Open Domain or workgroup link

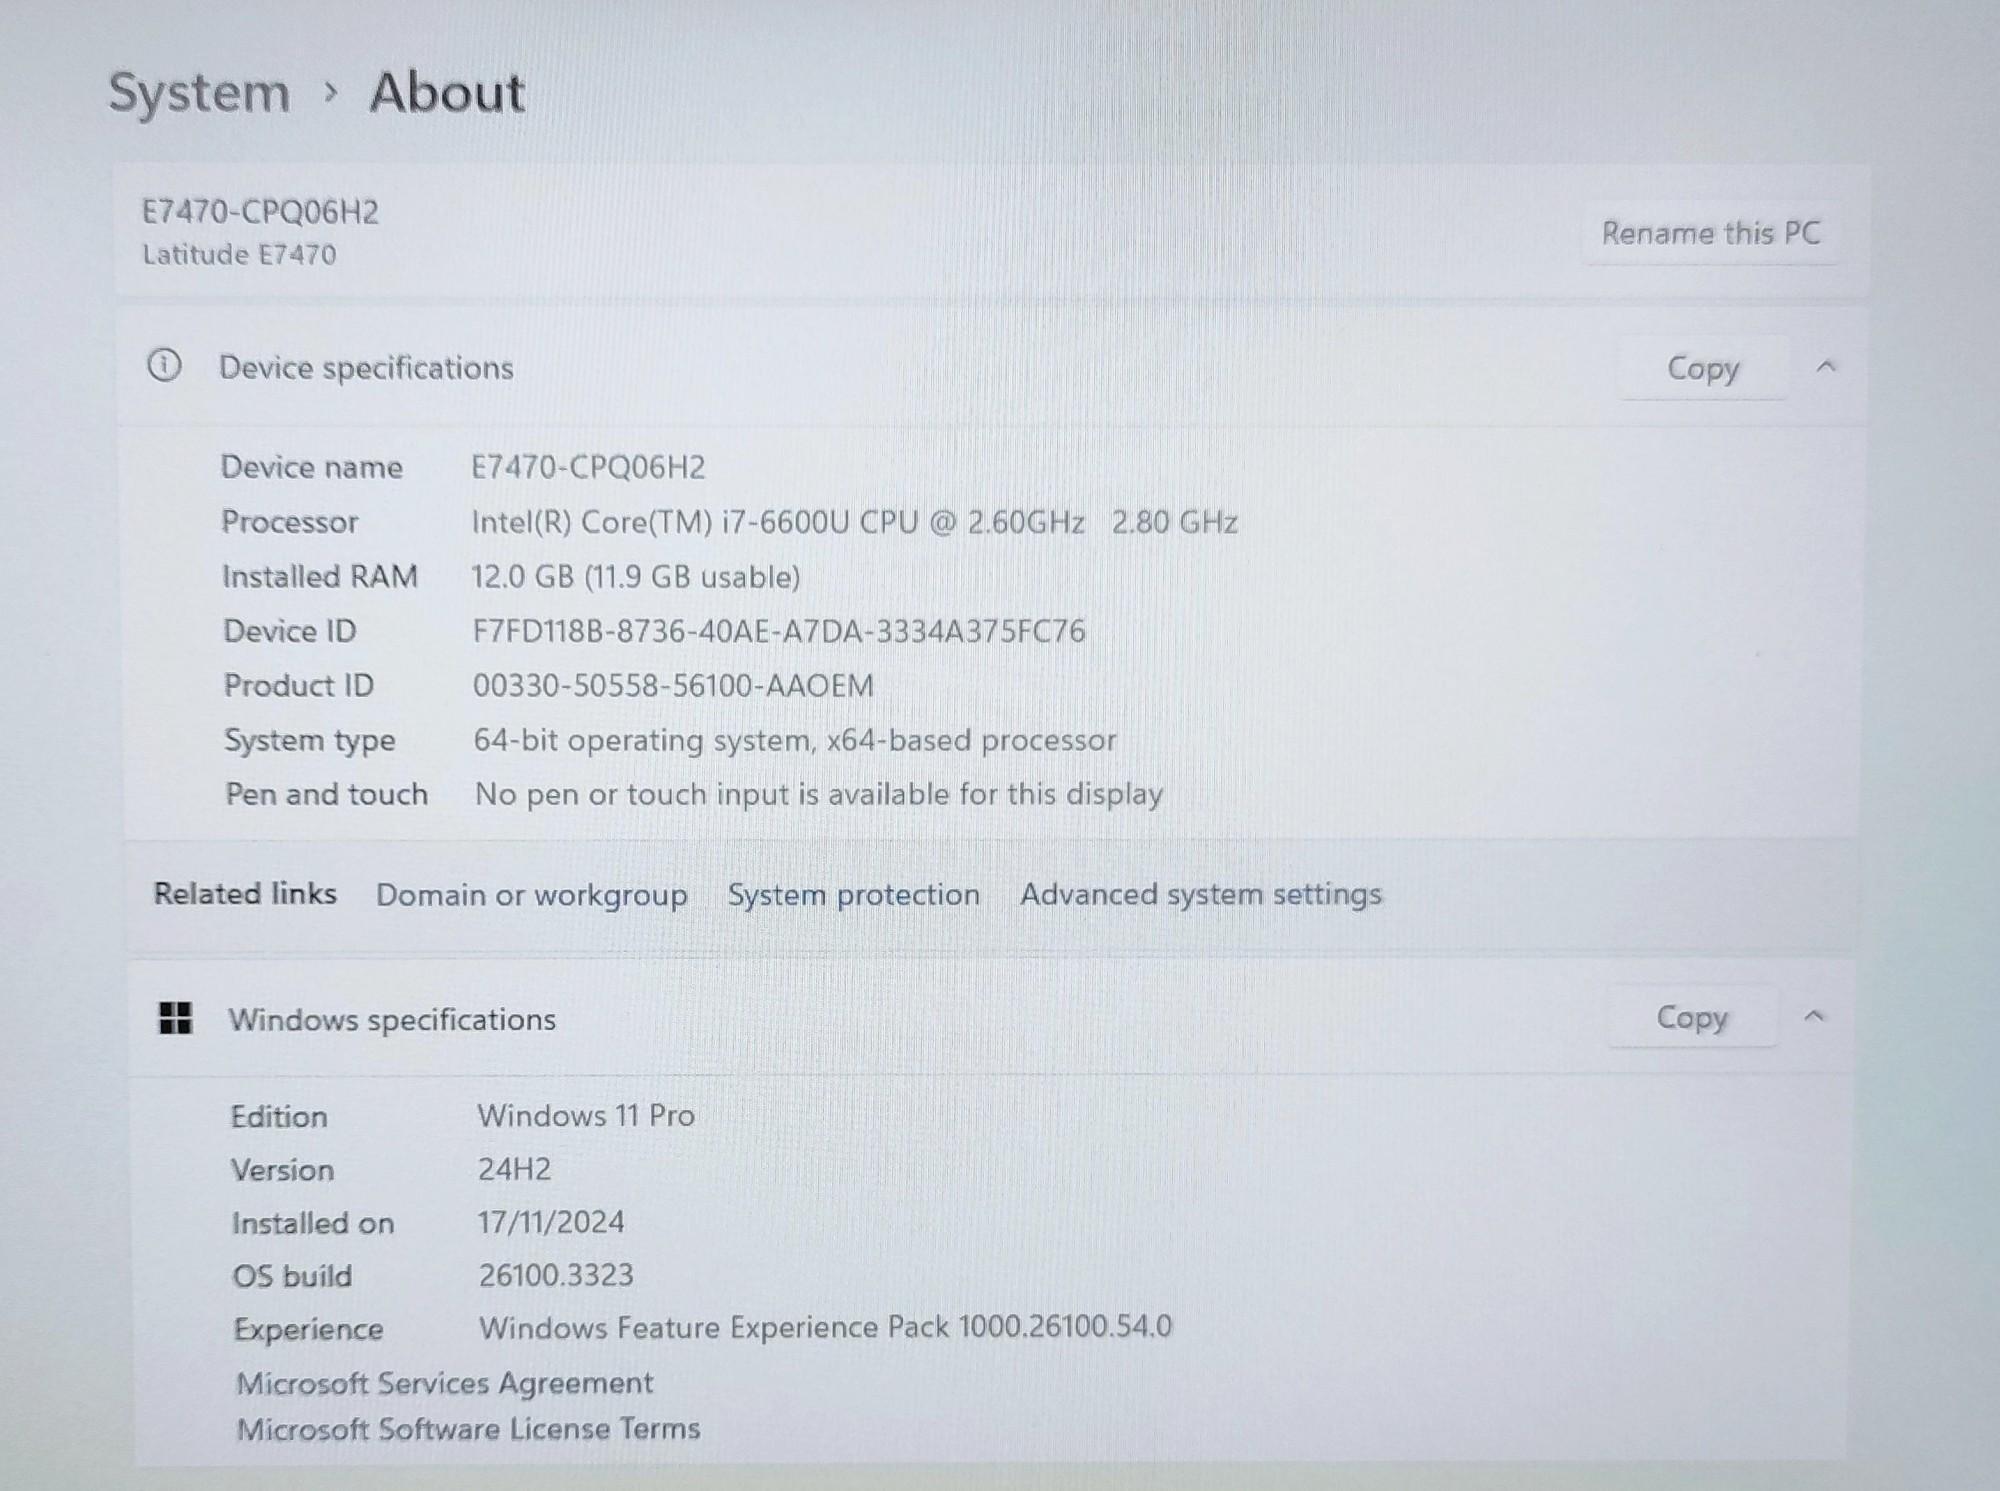click(x=531, y=895)
